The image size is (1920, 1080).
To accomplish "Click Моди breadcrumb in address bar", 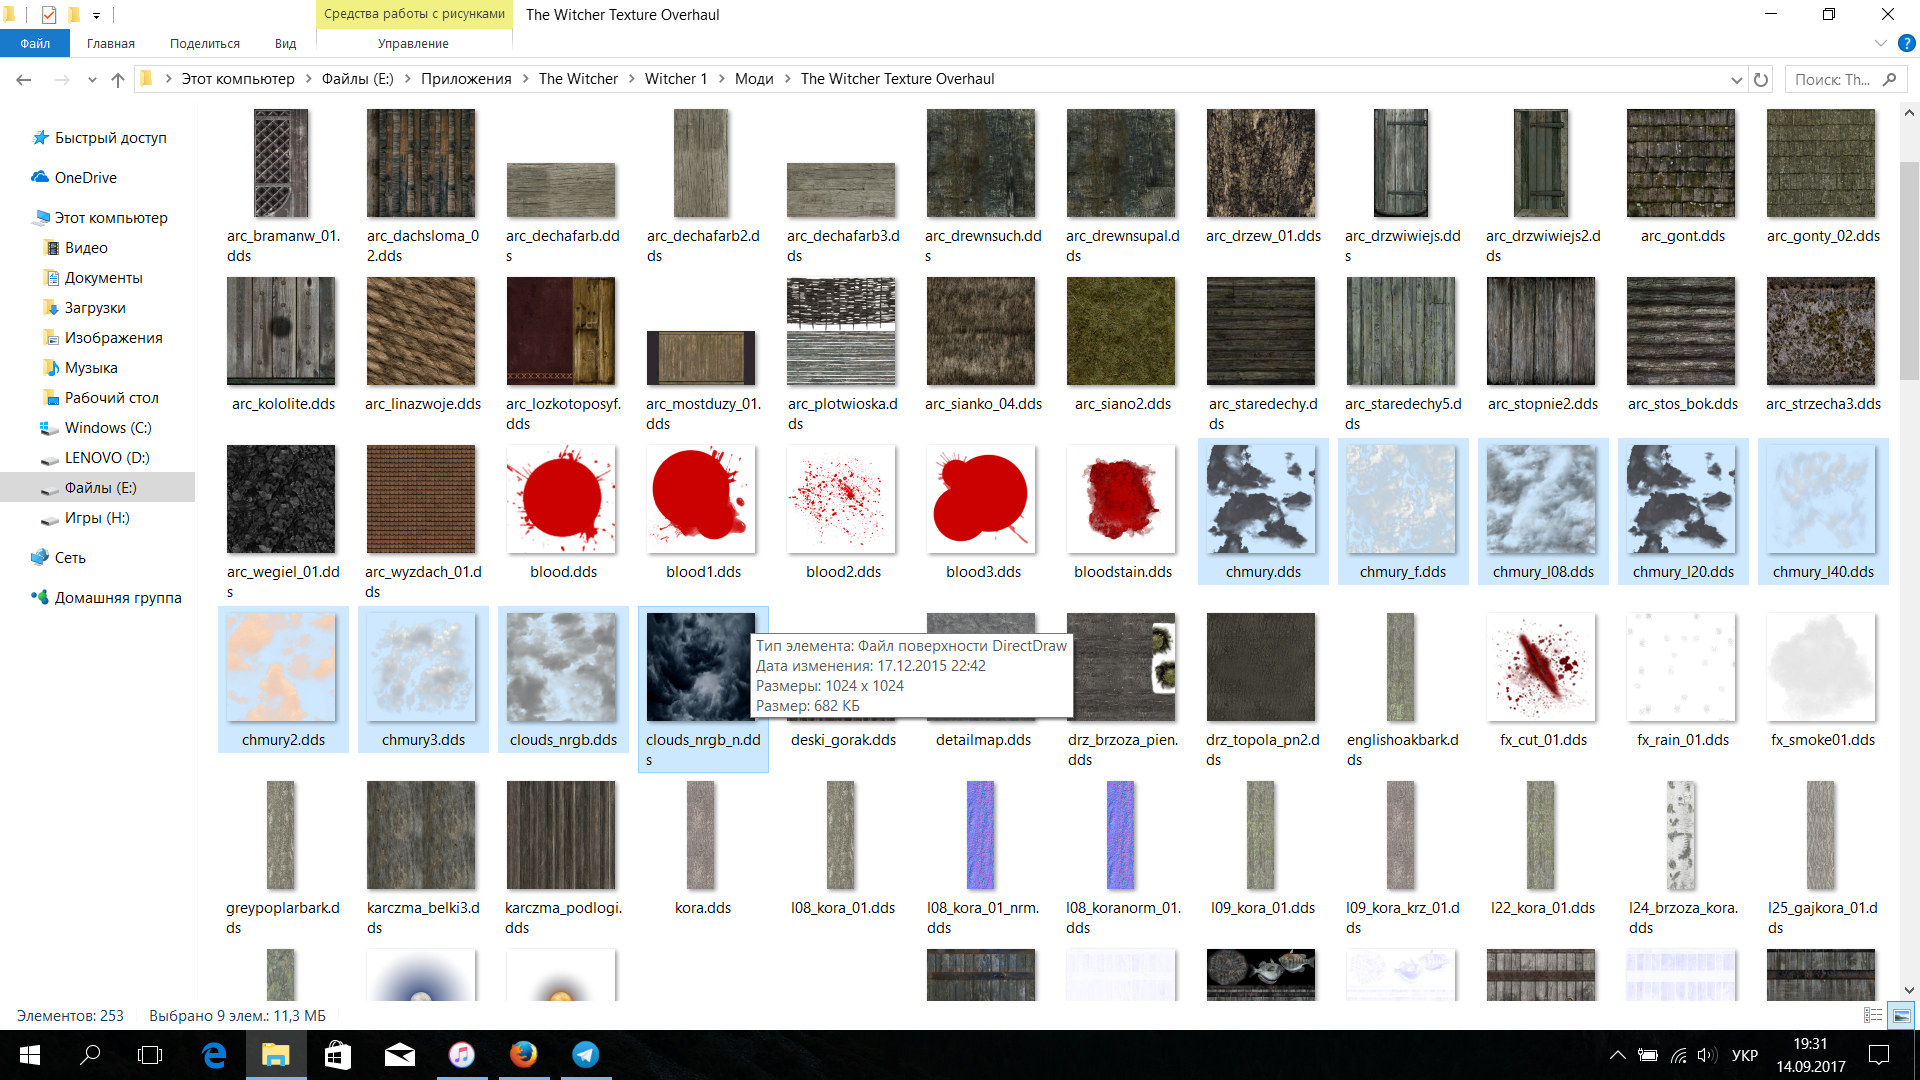I will point(754,79).
